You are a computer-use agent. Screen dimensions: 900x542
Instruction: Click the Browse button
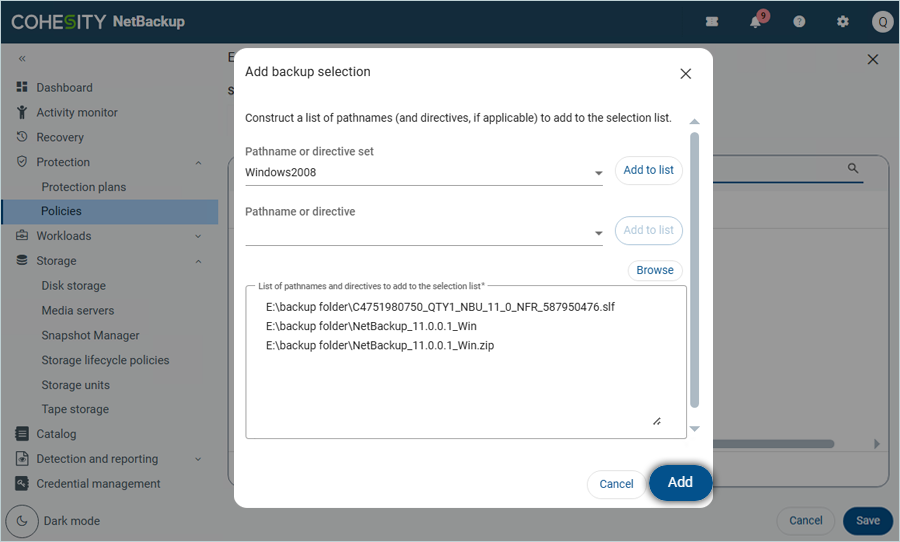pyautogui.click(x=655, y=270)
